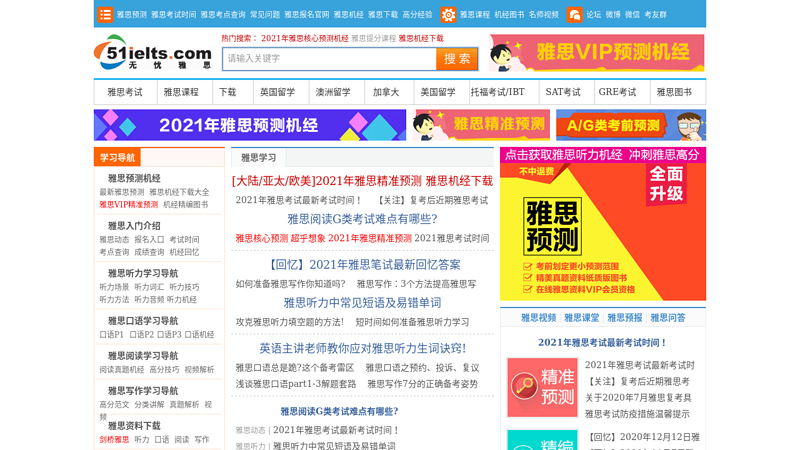Click 成绩查询 sidebar link
The image size is (800, 450).
(x=149, y=252)
